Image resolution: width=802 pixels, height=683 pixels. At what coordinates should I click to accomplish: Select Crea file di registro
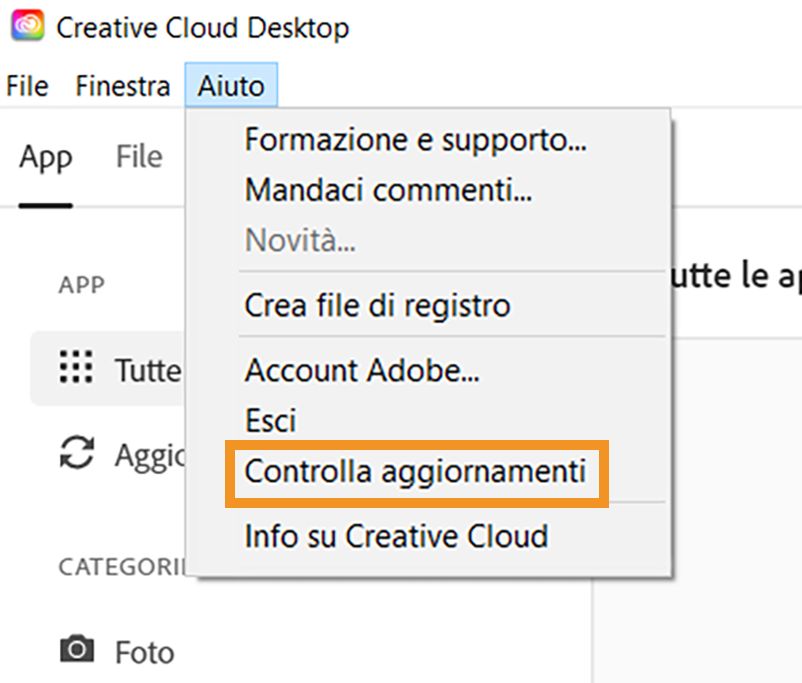[x=379, y=305]
